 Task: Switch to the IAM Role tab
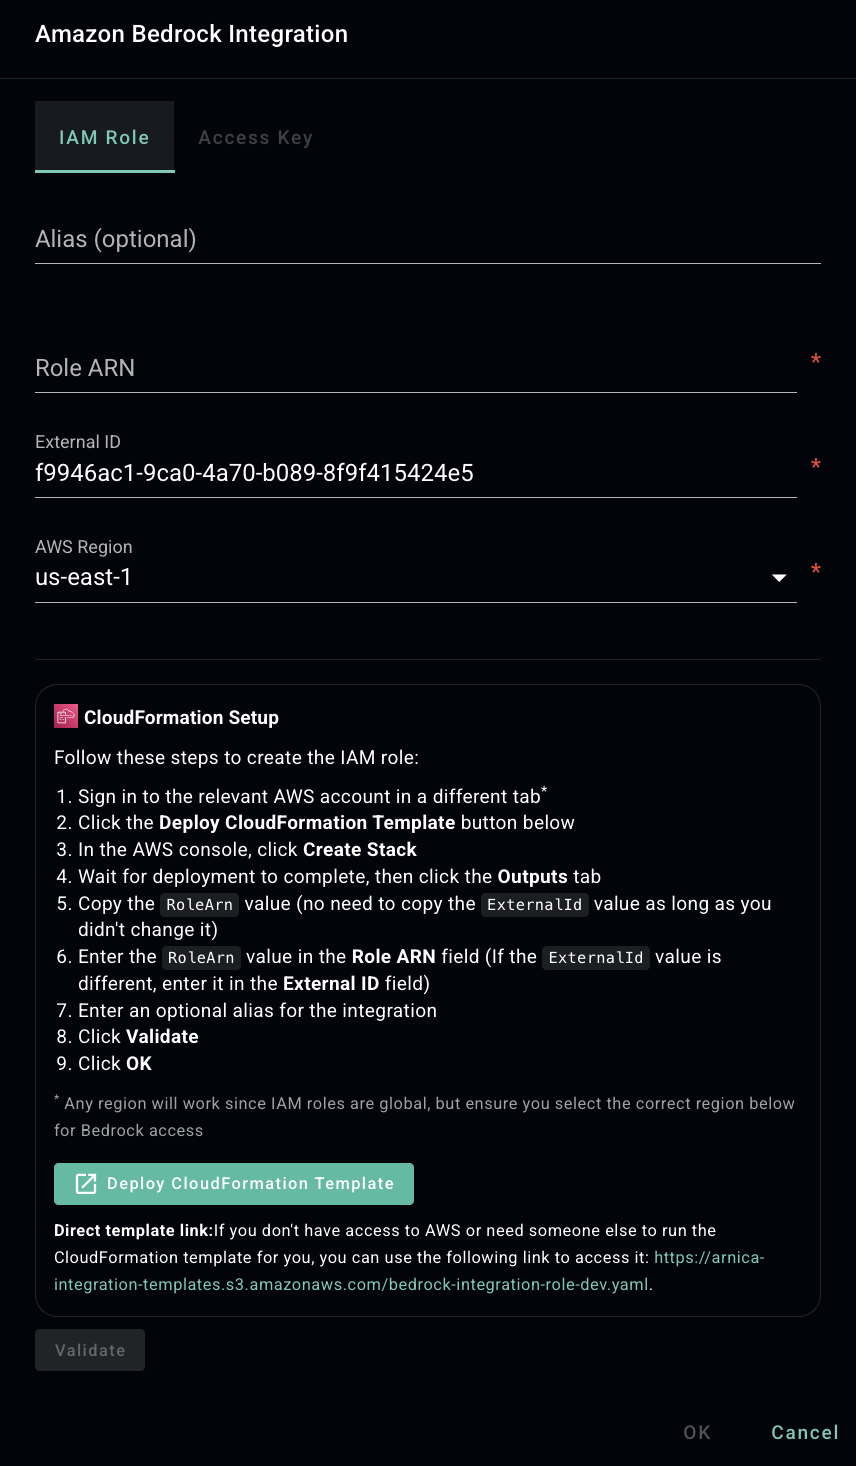[104, 138]
